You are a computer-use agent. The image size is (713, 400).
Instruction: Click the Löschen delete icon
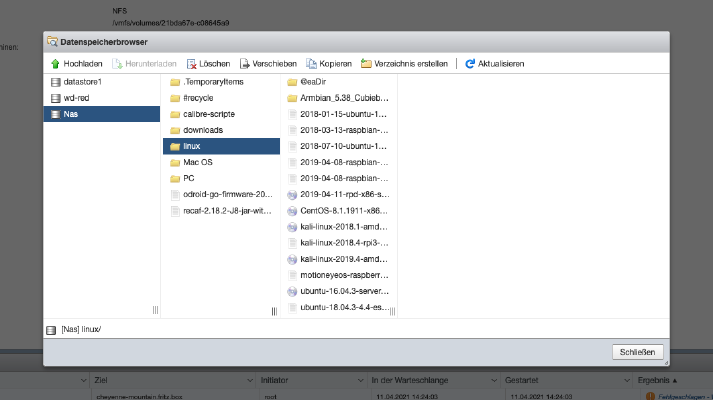[191, 64]
